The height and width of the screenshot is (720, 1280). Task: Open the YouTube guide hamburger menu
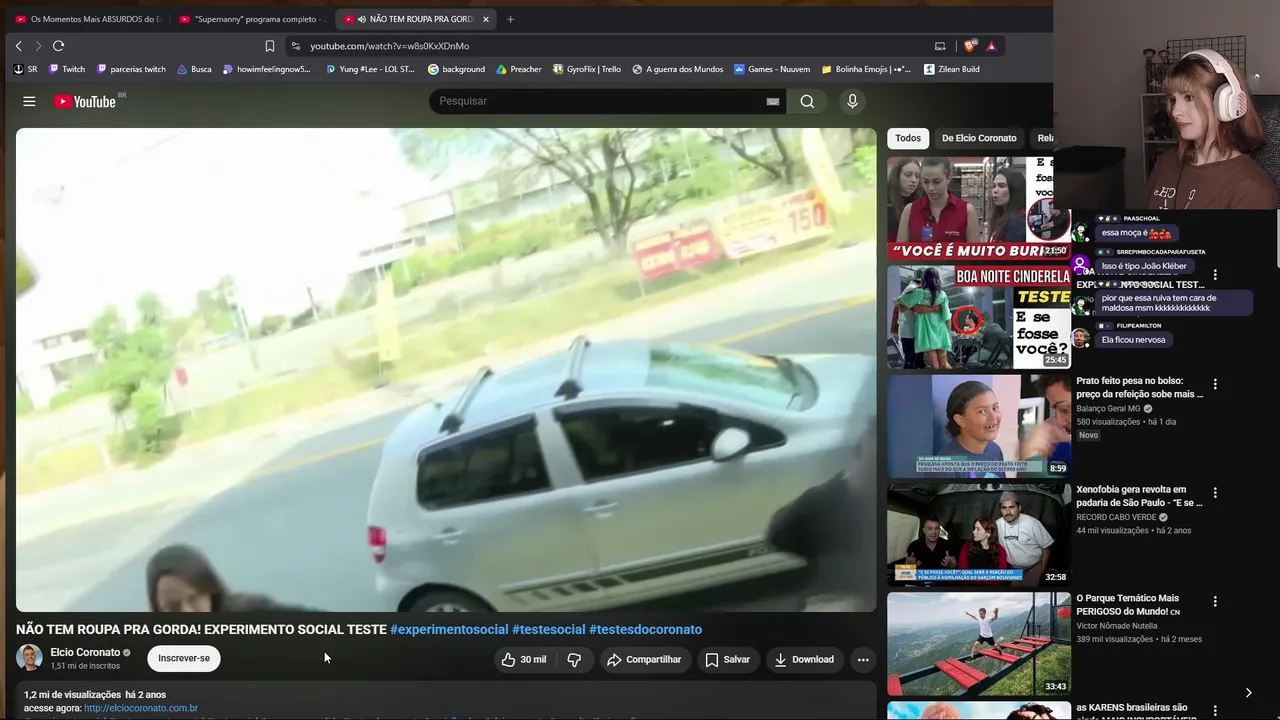pos(29,101)
